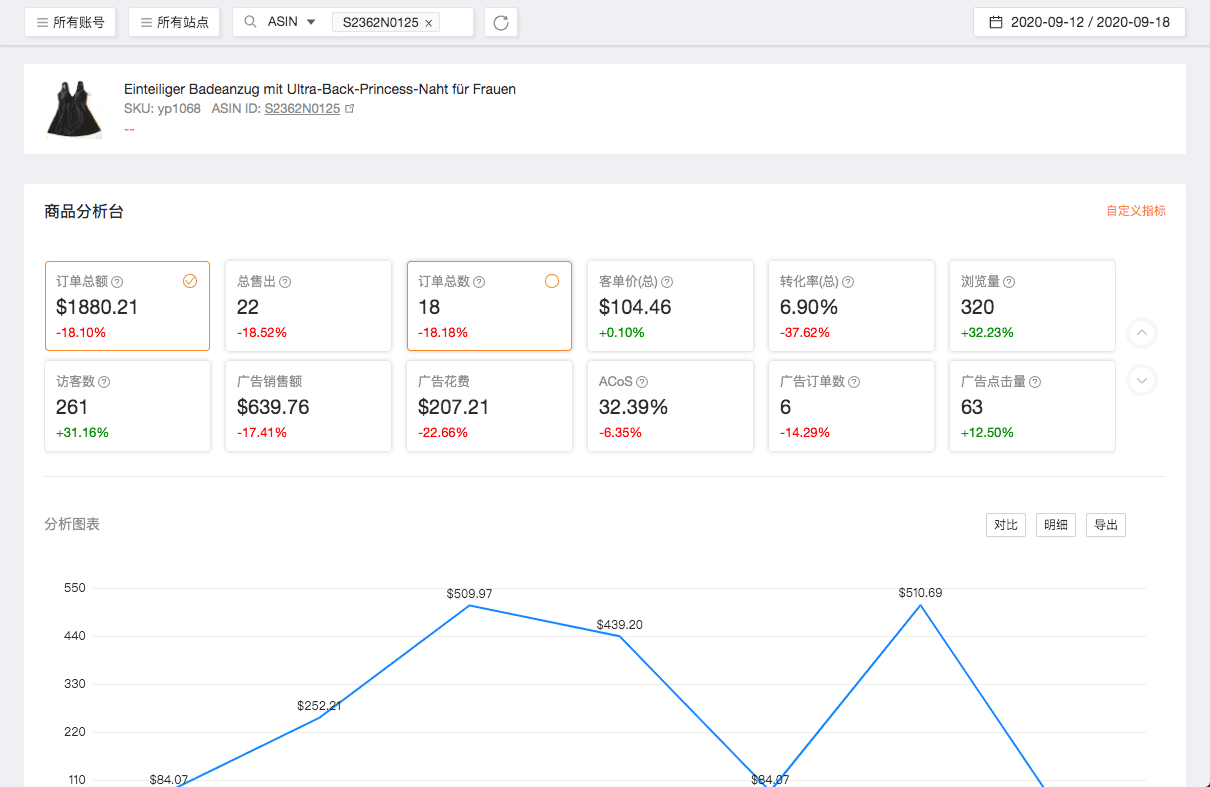Click help icon next to 总售出
This screenshot has height=787, width=1210.
coord(285,282)
